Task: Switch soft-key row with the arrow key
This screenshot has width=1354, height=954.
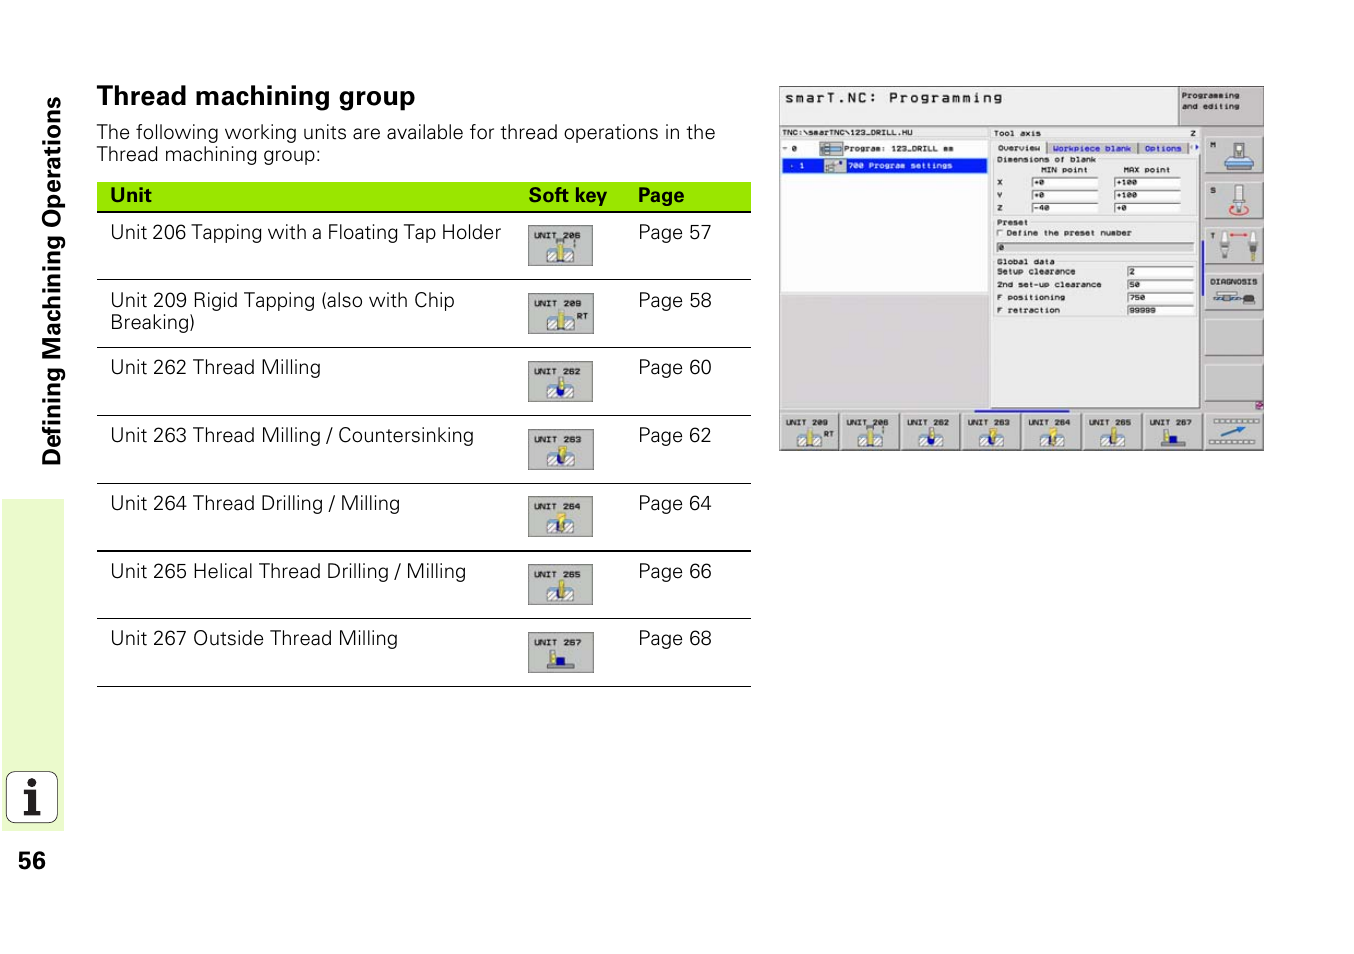Action: point(1234,432)
